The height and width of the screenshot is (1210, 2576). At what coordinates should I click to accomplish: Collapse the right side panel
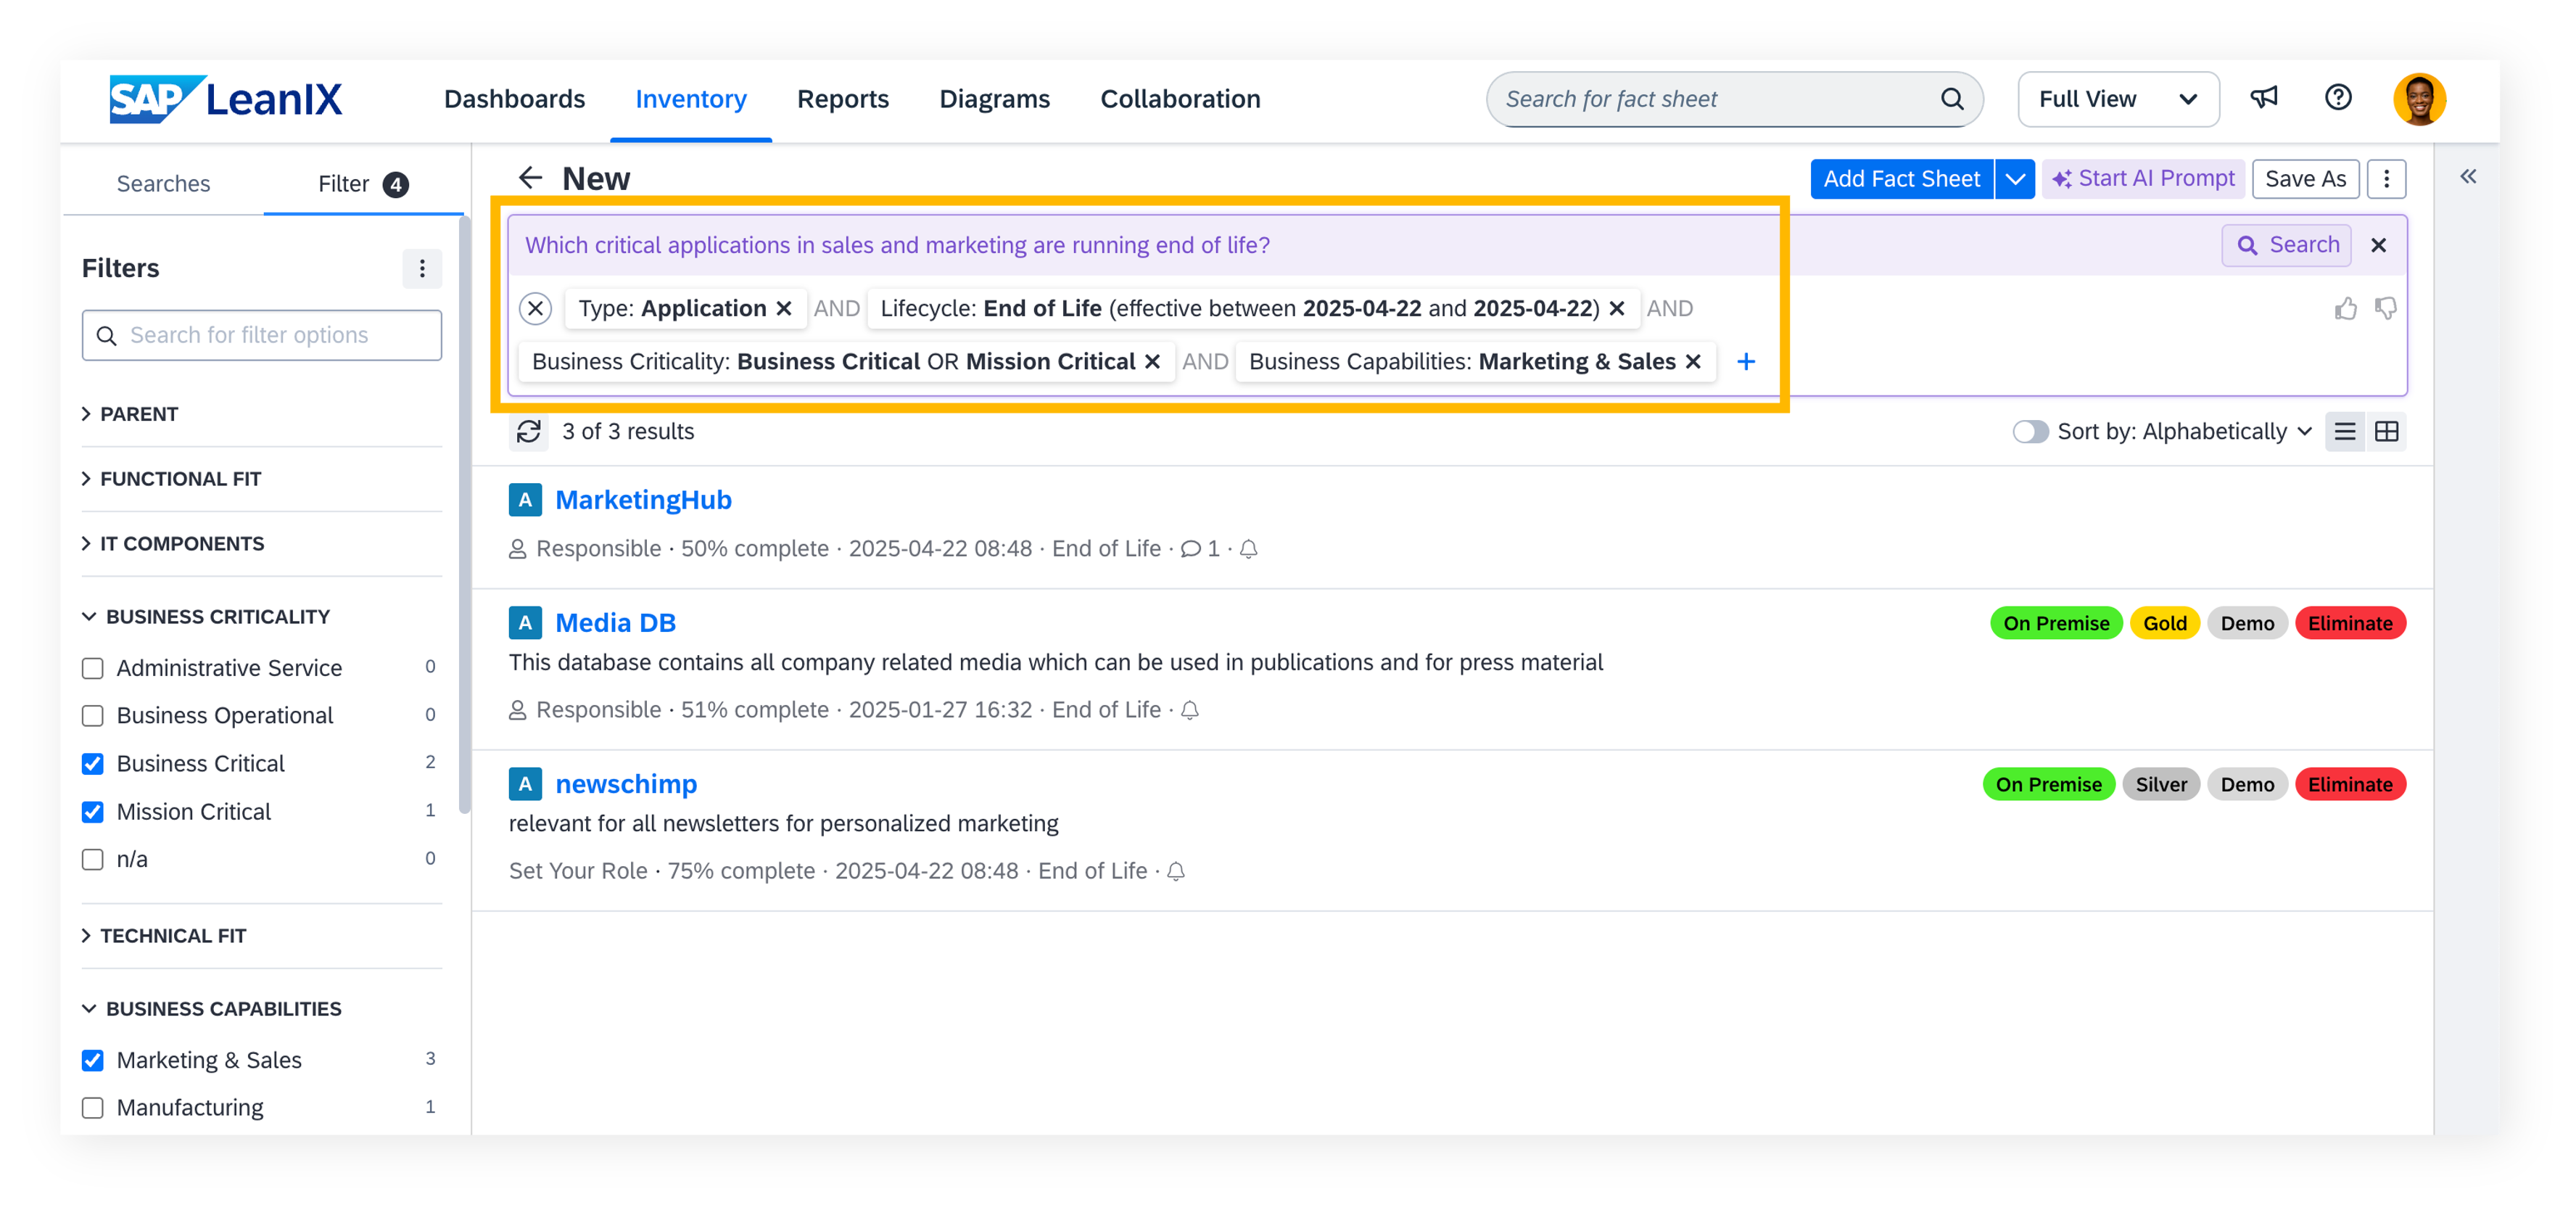coord(2468,177)
